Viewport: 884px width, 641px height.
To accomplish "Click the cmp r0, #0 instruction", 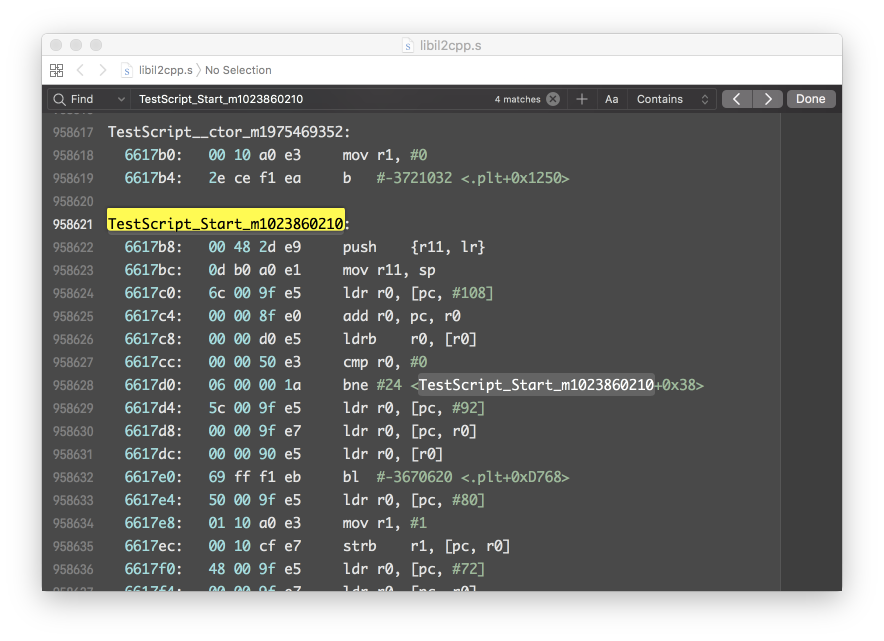I will [x=384, y=362].
